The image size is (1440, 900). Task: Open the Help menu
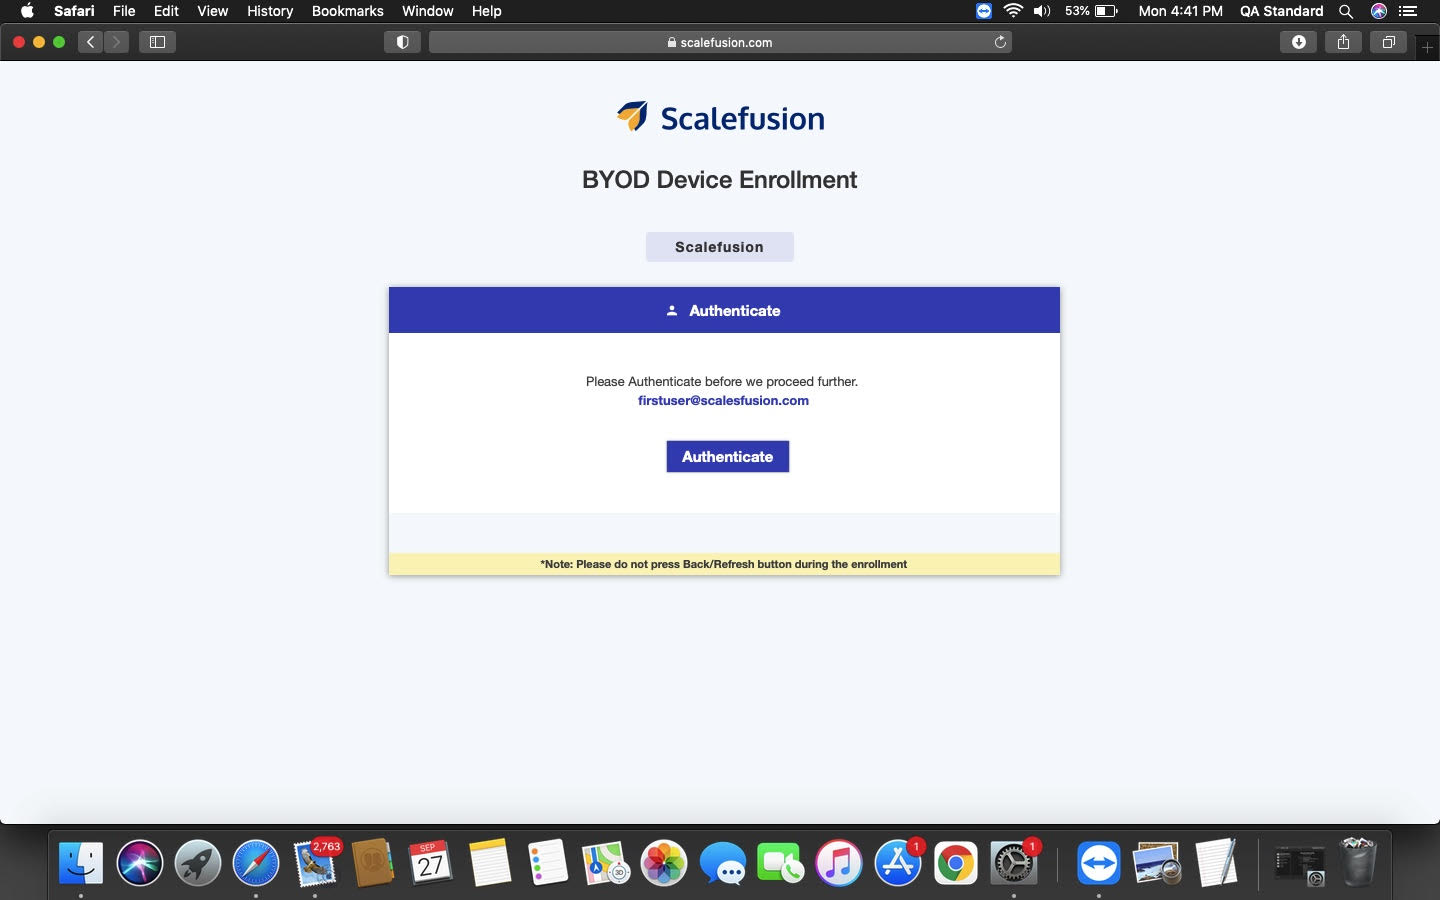point(486,11)
